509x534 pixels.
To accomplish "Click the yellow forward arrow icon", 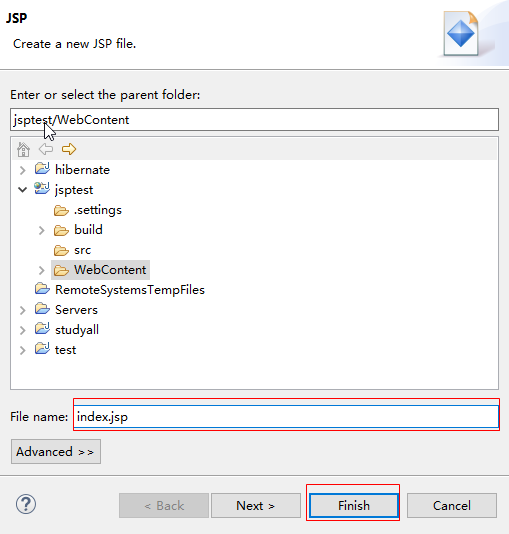I will [x=69, y=149].
